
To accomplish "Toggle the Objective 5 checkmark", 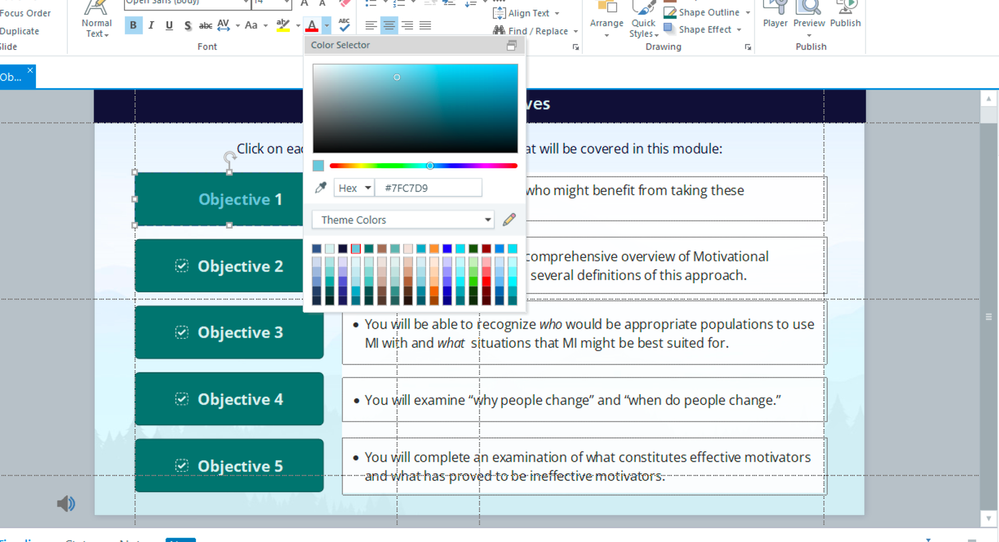I will (x=182, y=466).
